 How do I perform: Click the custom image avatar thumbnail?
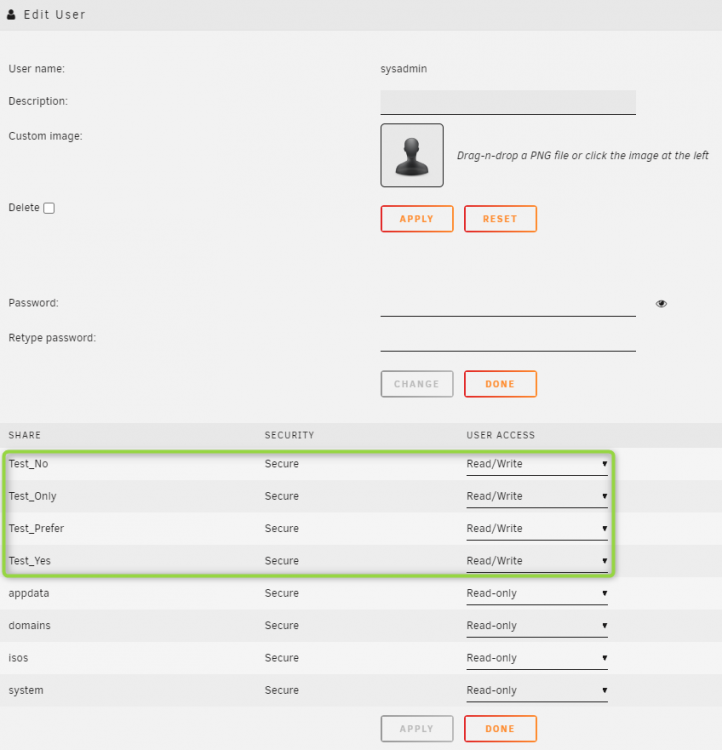pos(412,155)
